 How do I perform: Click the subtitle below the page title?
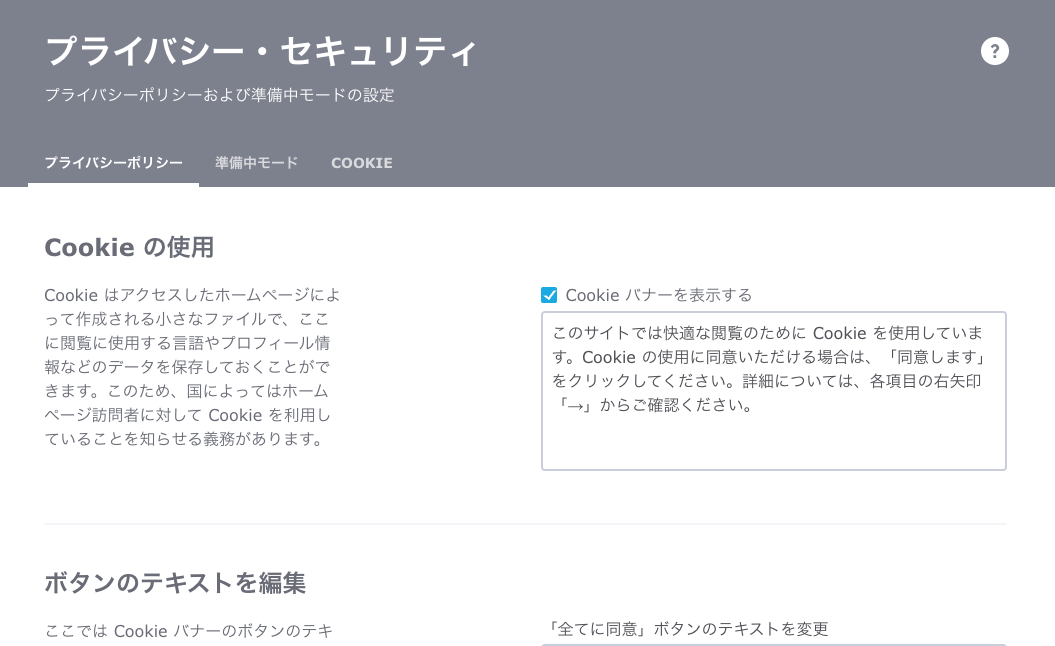pyautogui.click(x=218, y=95)
